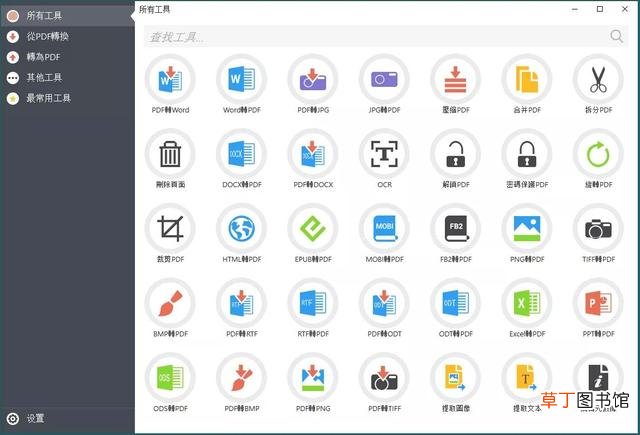Switch to 從PDF轉換 category

click(67, 36)
